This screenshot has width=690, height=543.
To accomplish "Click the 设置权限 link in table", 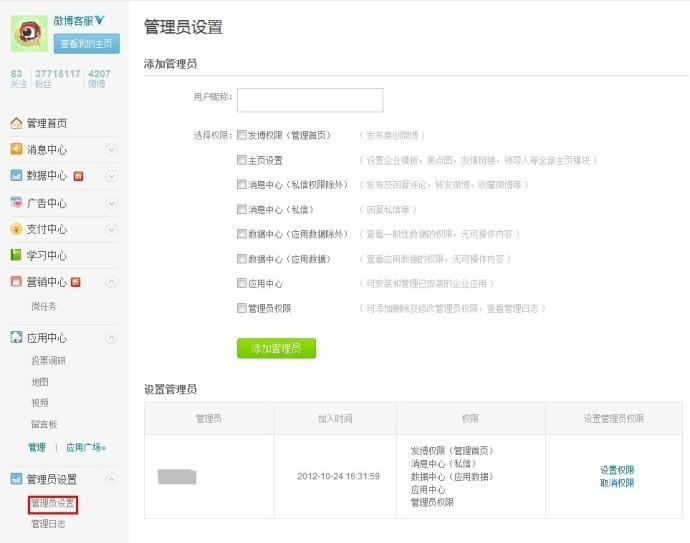I will pos(616,470).
